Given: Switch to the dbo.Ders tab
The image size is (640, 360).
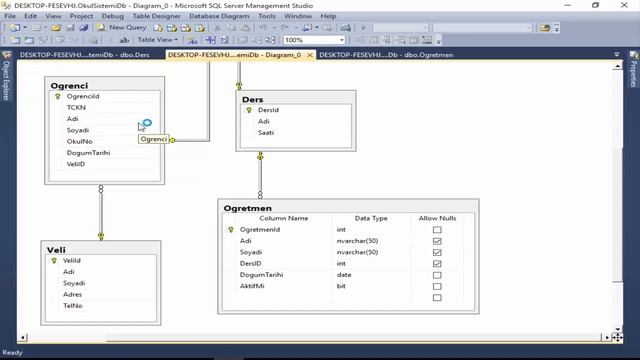Looking at the screenshot, I should tap(84, 55).
